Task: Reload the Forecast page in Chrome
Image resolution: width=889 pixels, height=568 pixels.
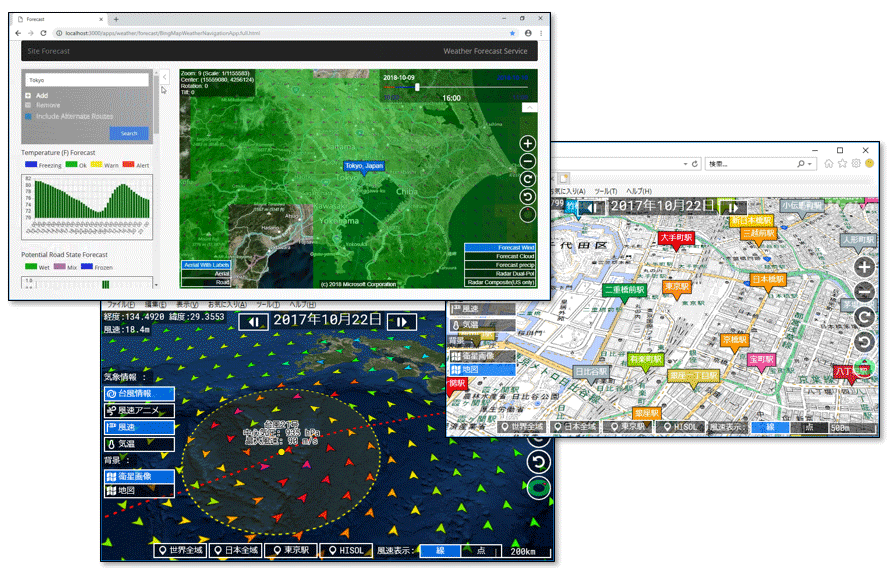Action: pyautogui.click(x=46, y=33)
